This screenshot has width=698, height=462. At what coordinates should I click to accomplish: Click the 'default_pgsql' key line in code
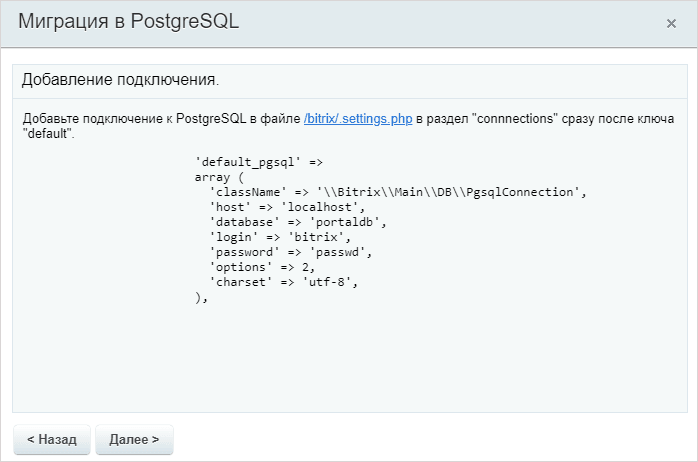(259, 162)
